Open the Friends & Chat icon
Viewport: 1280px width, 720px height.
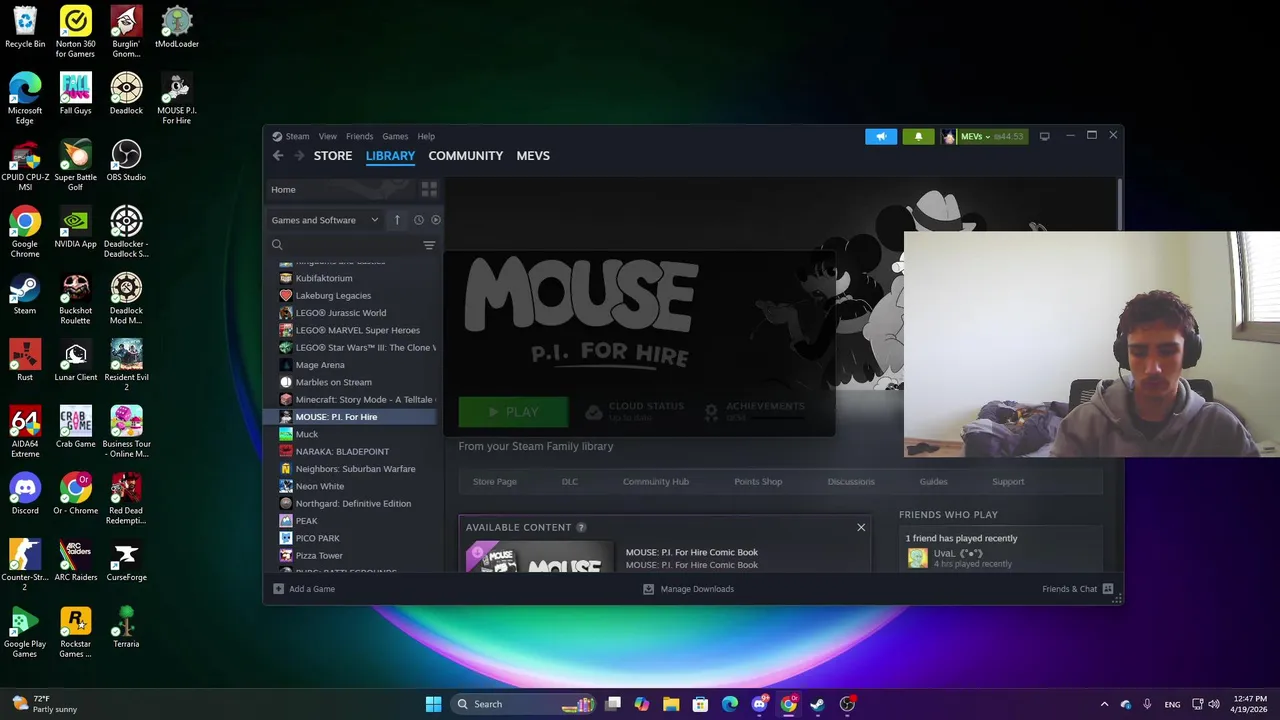(x=1108, y=589)
